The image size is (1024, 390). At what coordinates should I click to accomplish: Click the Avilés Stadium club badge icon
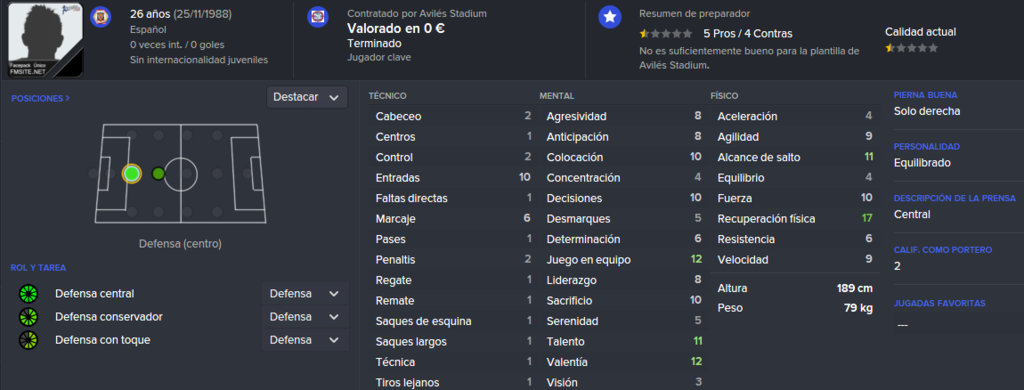click(317, 16)
